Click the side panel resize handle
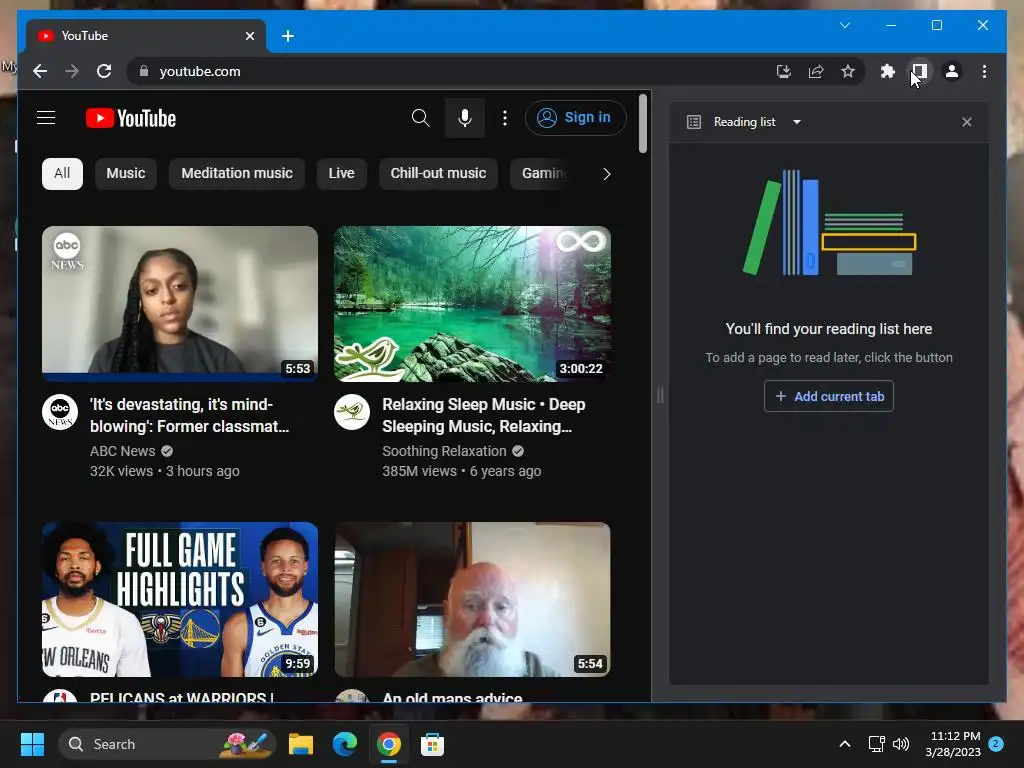1024x768 pixels. [660, 395]
